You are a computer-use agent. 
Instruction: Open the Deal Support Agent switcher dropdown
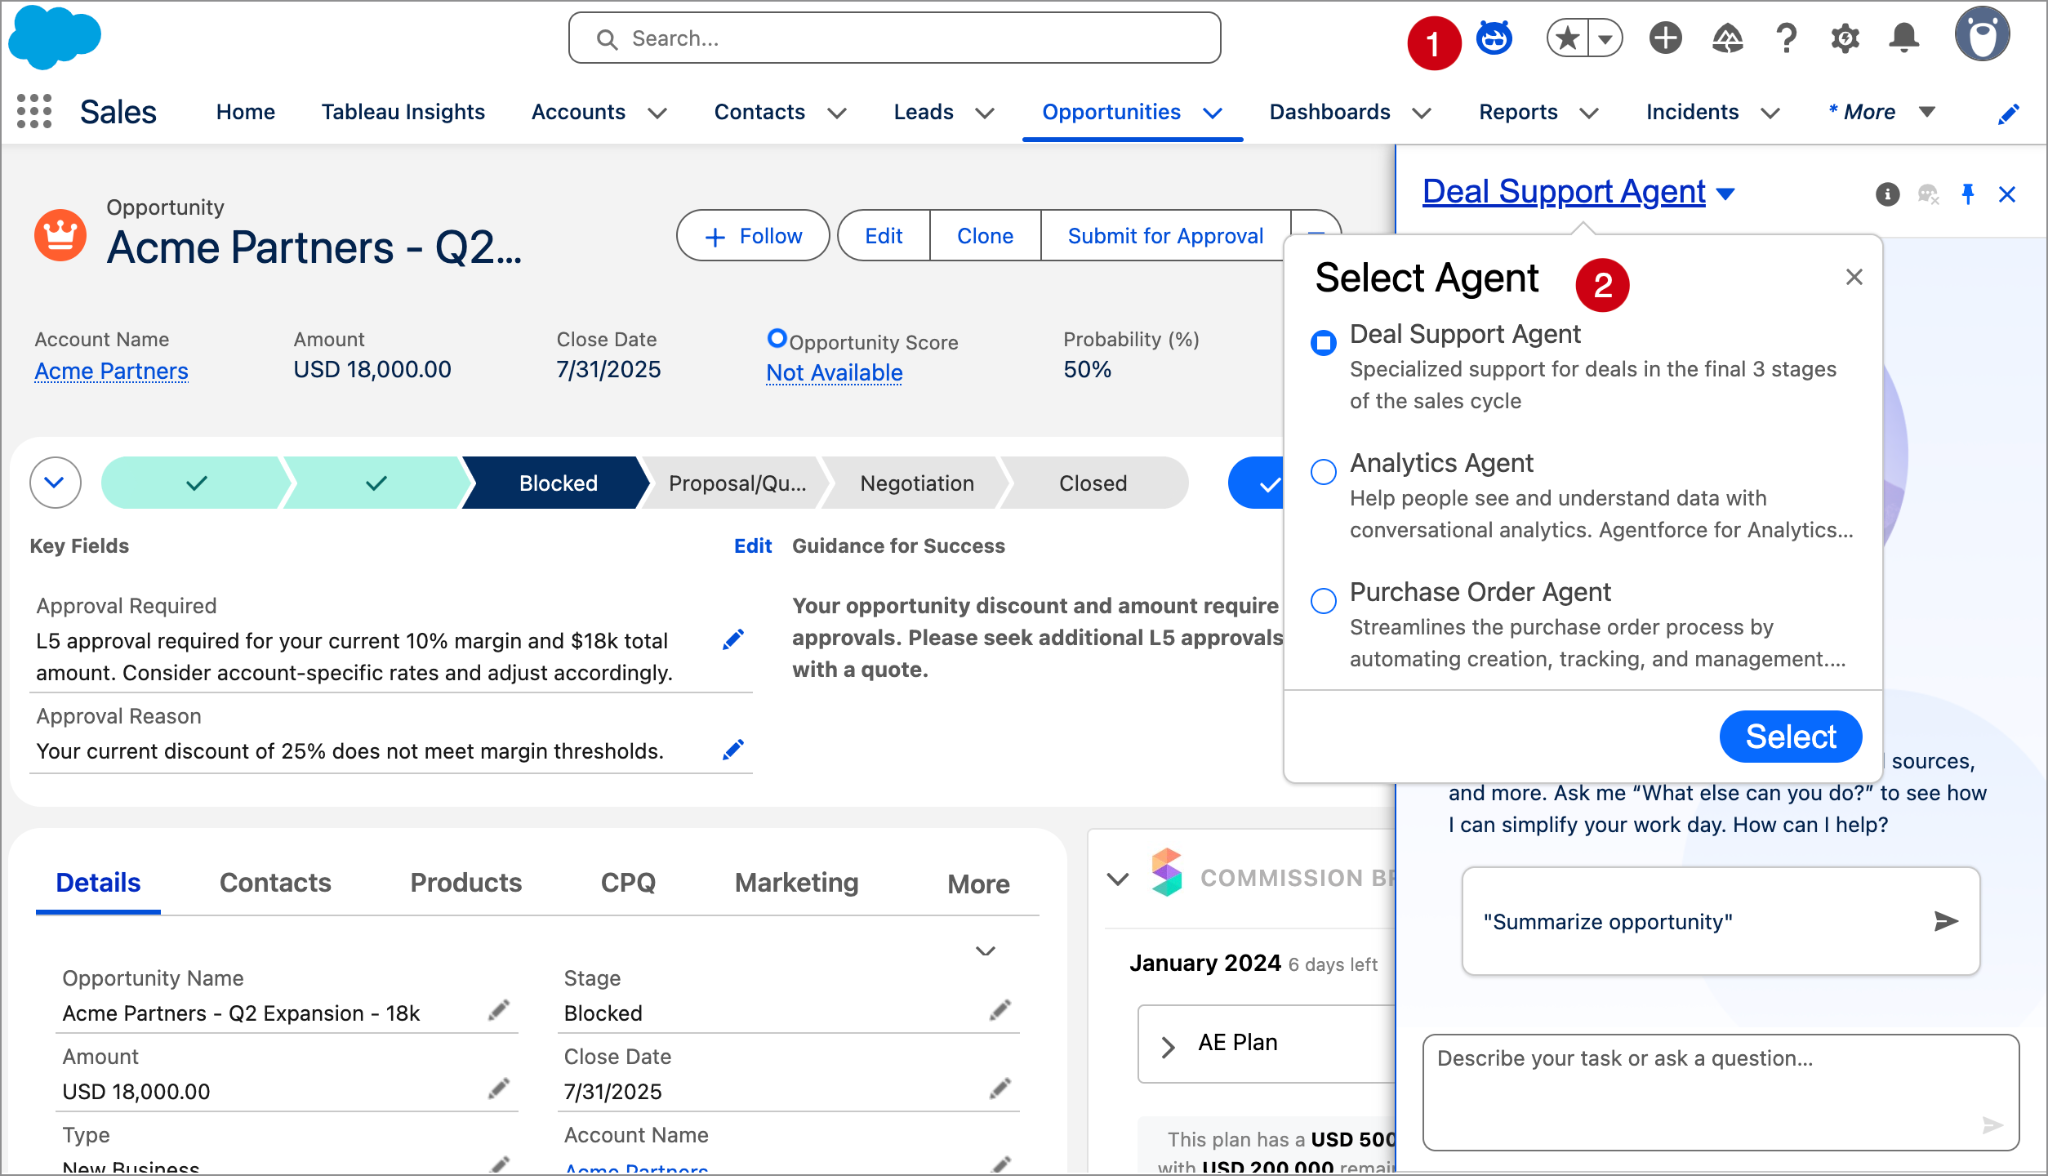[1725, 194]
